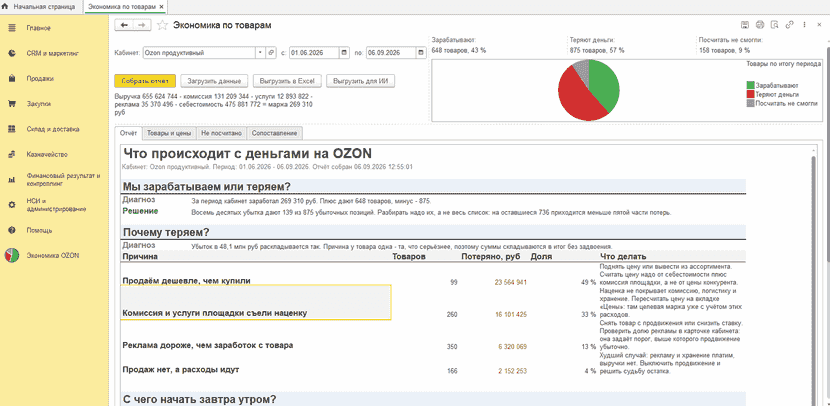Open НСИ и администрирование gear icon
This screenshot has height=406, width=830.
click(x=12, y=205)
